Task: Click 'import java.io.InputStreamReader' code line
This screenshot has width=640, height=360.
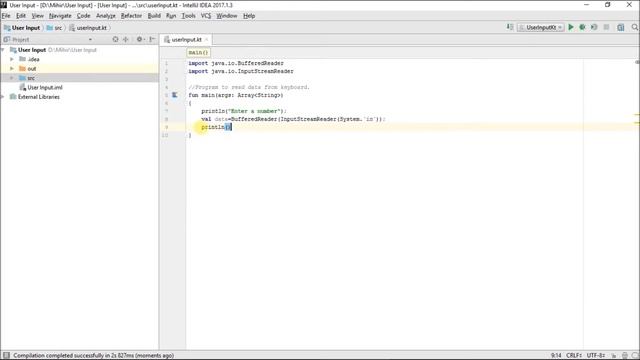Action: tap(241, 71)
